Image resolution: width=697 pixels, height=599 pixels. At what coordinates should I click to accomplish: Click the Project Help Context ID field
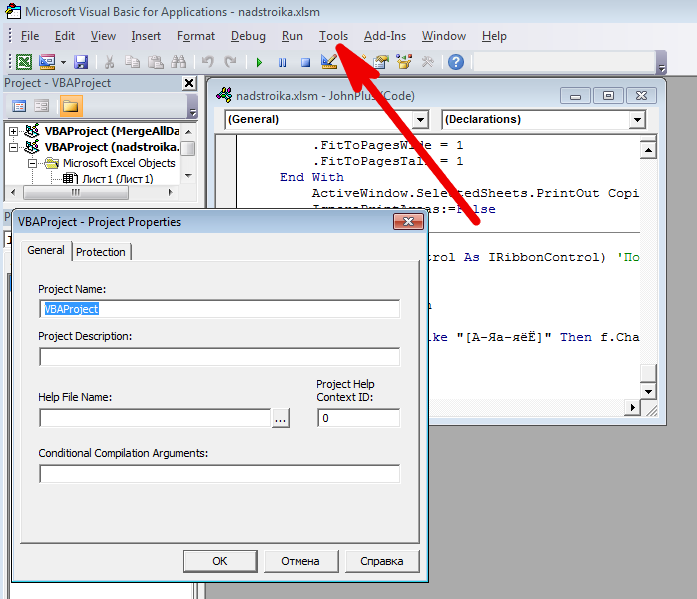pyautogui.click(x=358, y=418)
